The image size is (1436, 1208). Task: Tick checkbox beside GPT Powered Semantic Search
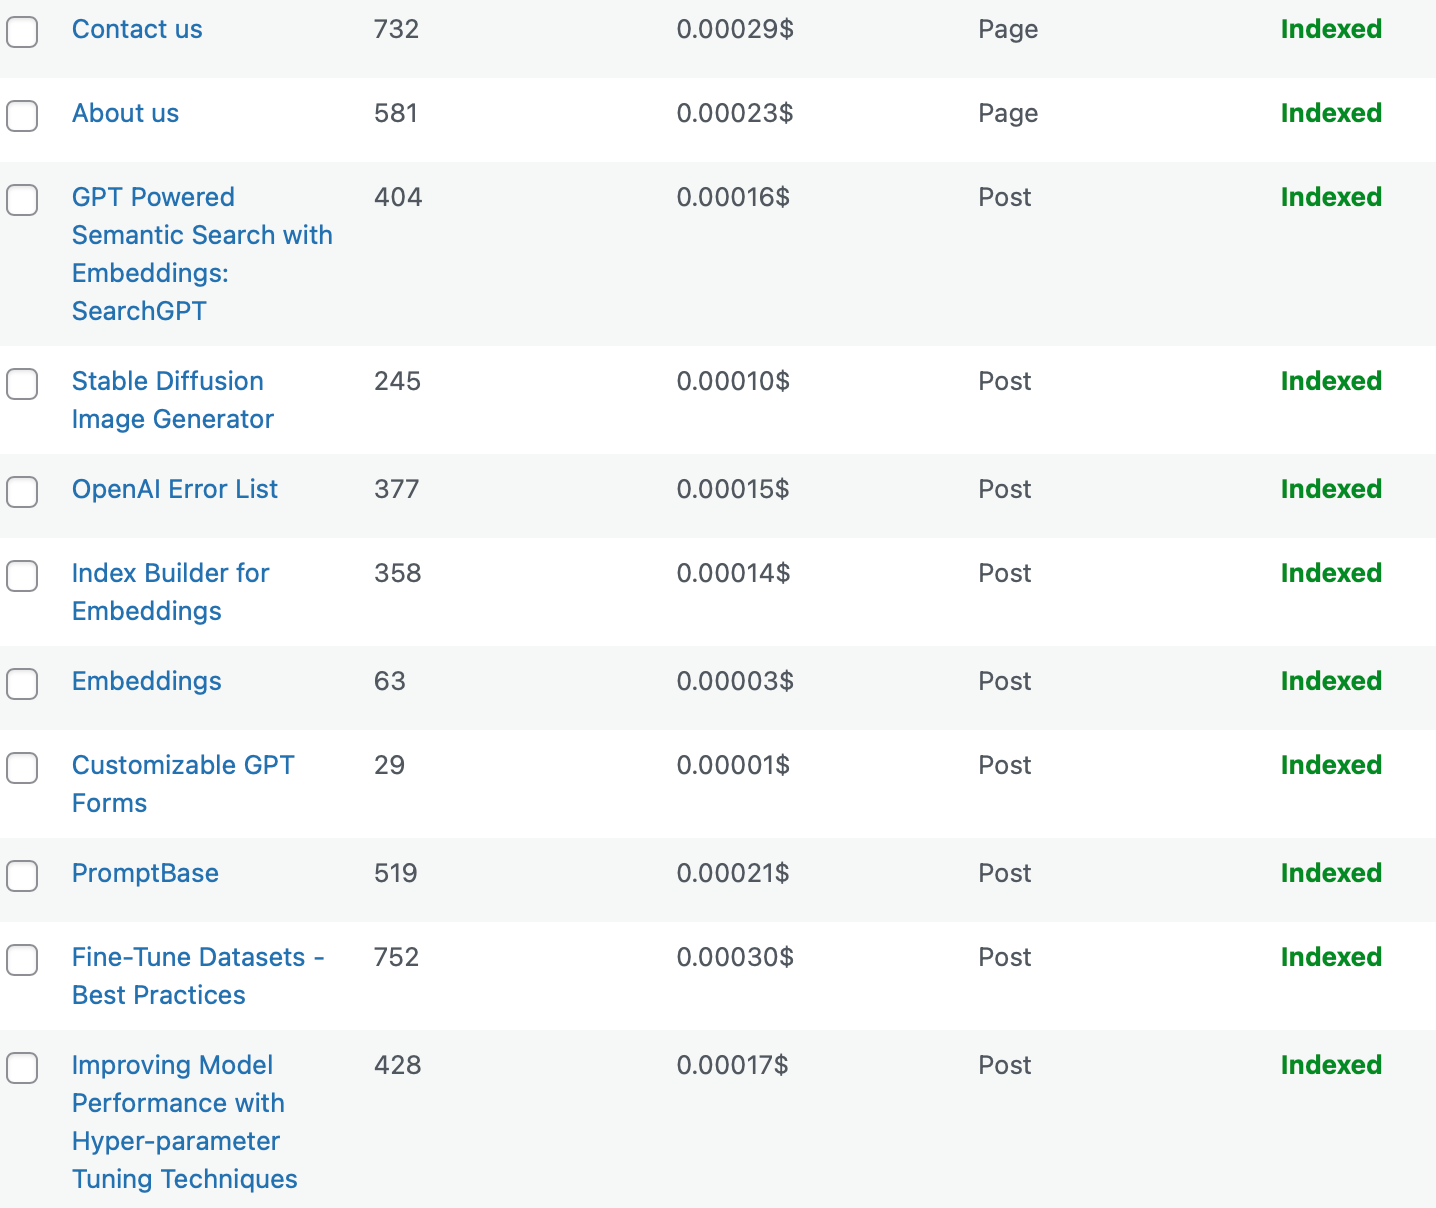click(x=22, y=200)
